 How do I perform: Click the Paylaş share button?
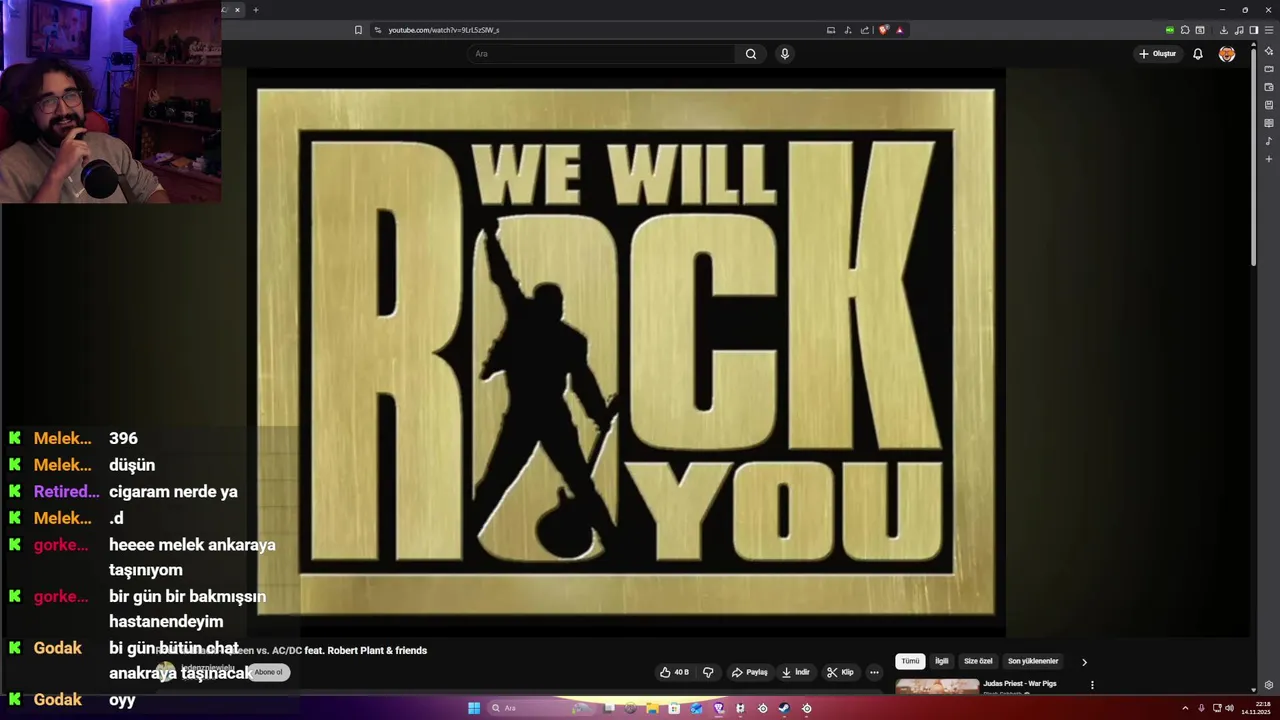point(749,672)
